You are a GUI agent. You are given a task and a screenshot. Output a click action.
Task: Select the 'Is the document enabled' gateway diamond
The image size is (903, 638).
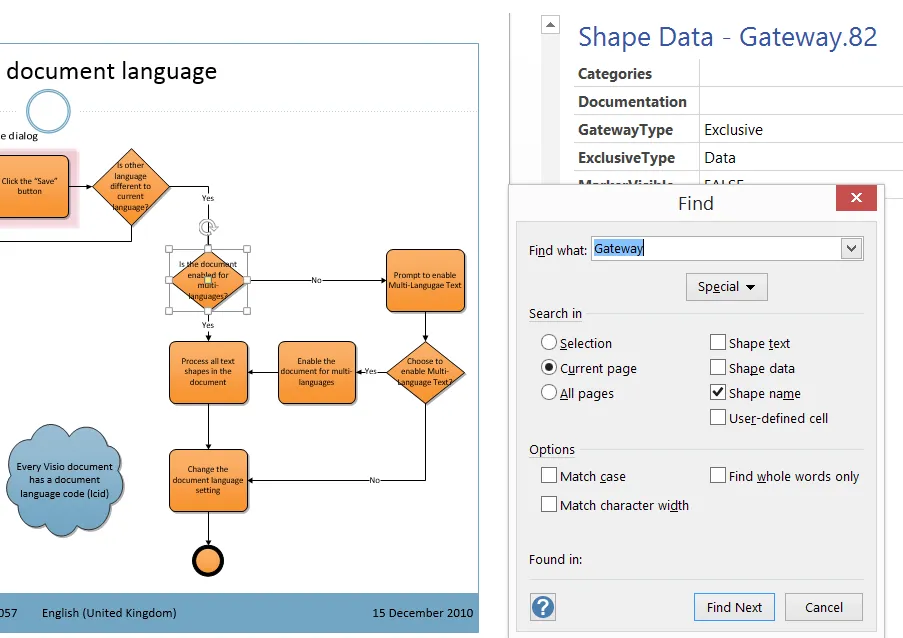[208, 280]
